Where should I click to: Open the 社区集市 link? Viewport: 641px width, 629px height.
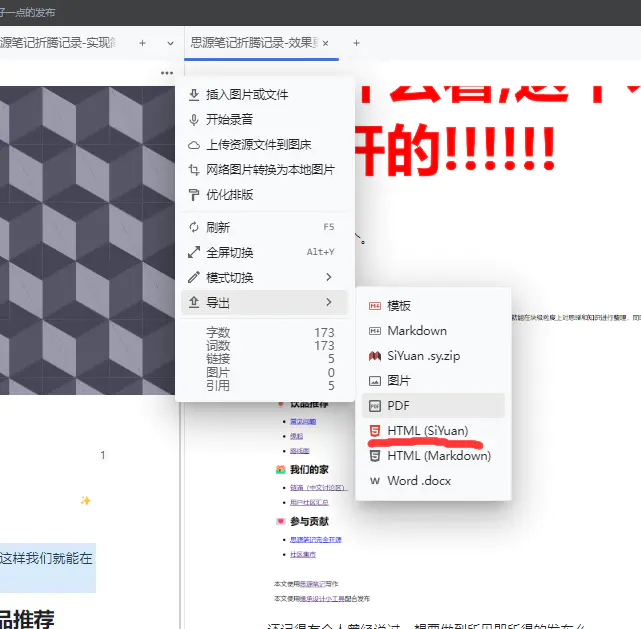(303, 555)
